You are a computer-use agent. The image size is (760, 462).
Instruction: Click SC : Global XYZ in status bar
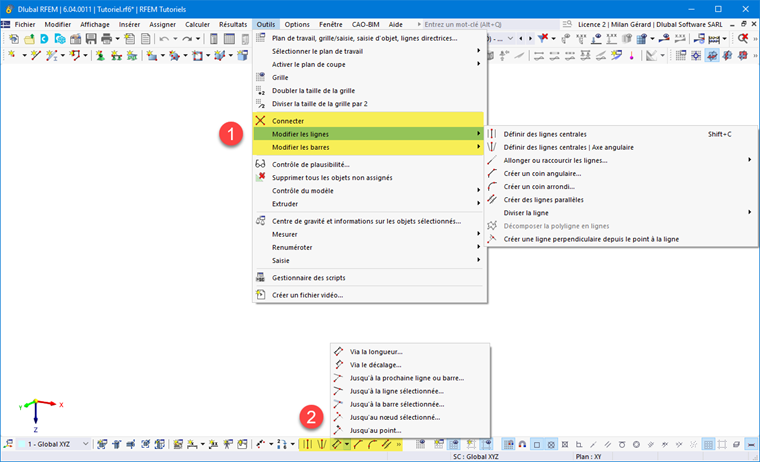coord(475,457)
